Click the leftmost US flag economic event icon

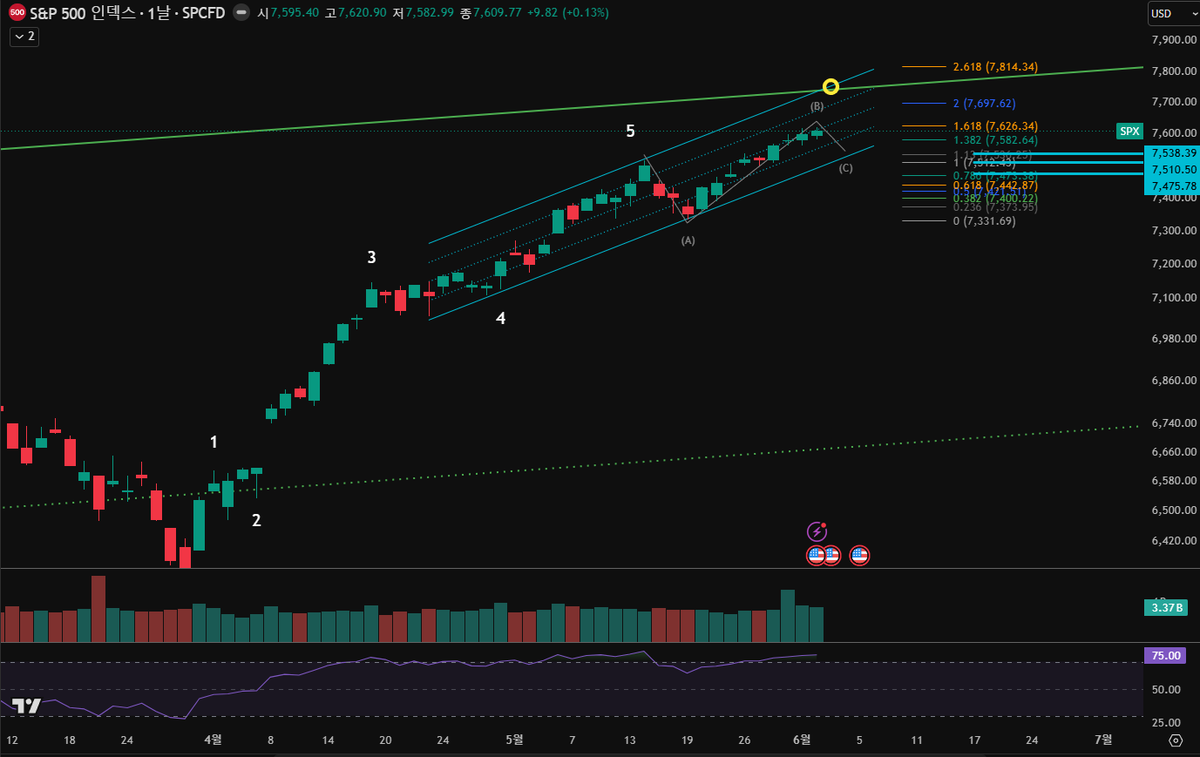tap(816, 554)
